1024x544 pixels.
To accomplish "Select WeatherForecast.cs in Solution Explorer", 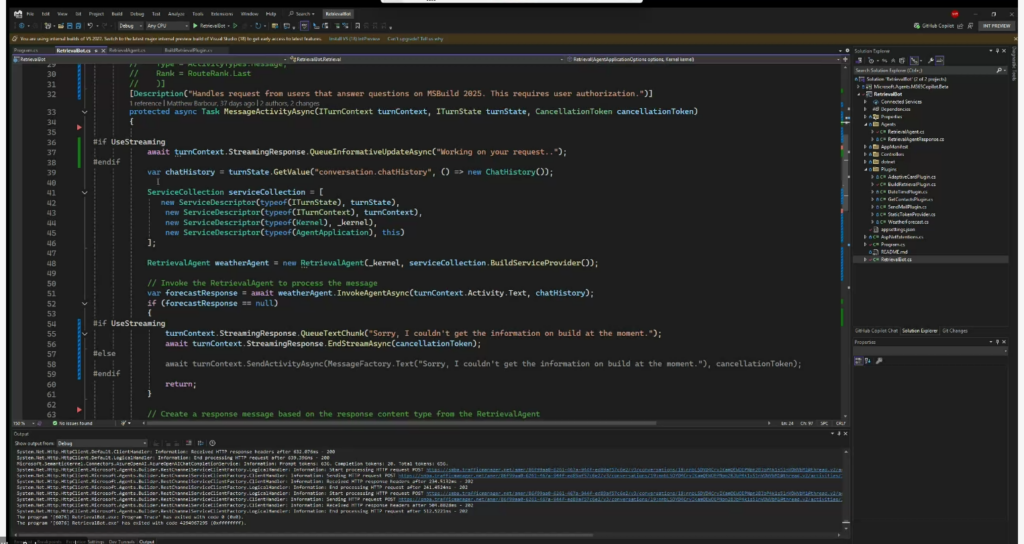I will pos(907,222).
